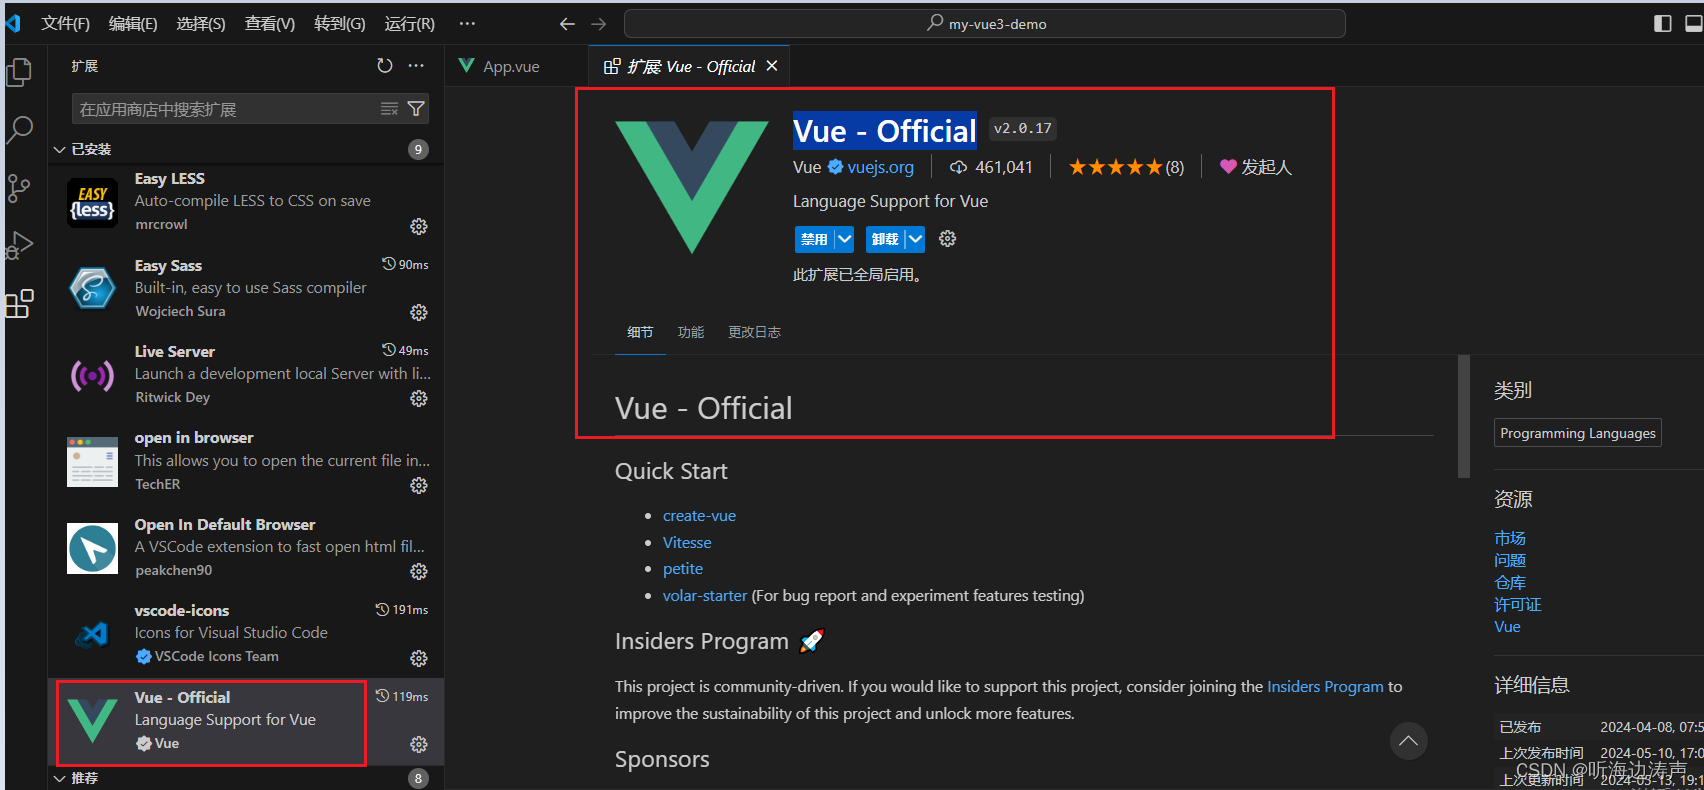Open the View menu
The image size is (1704, 790).
pos(270,23)
